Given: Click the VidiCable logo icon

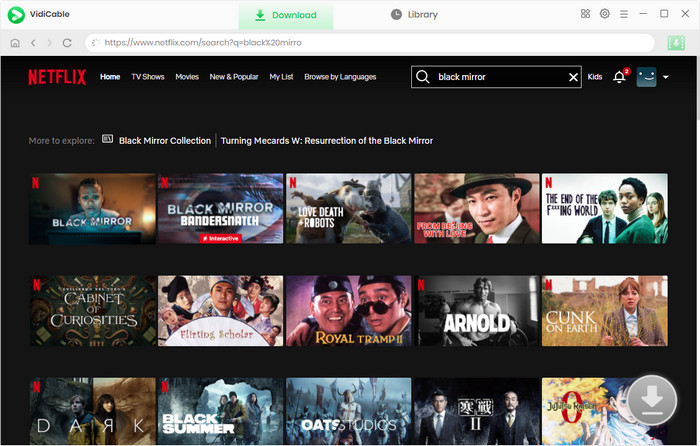Looking at the screenshot, I should 16,15.
